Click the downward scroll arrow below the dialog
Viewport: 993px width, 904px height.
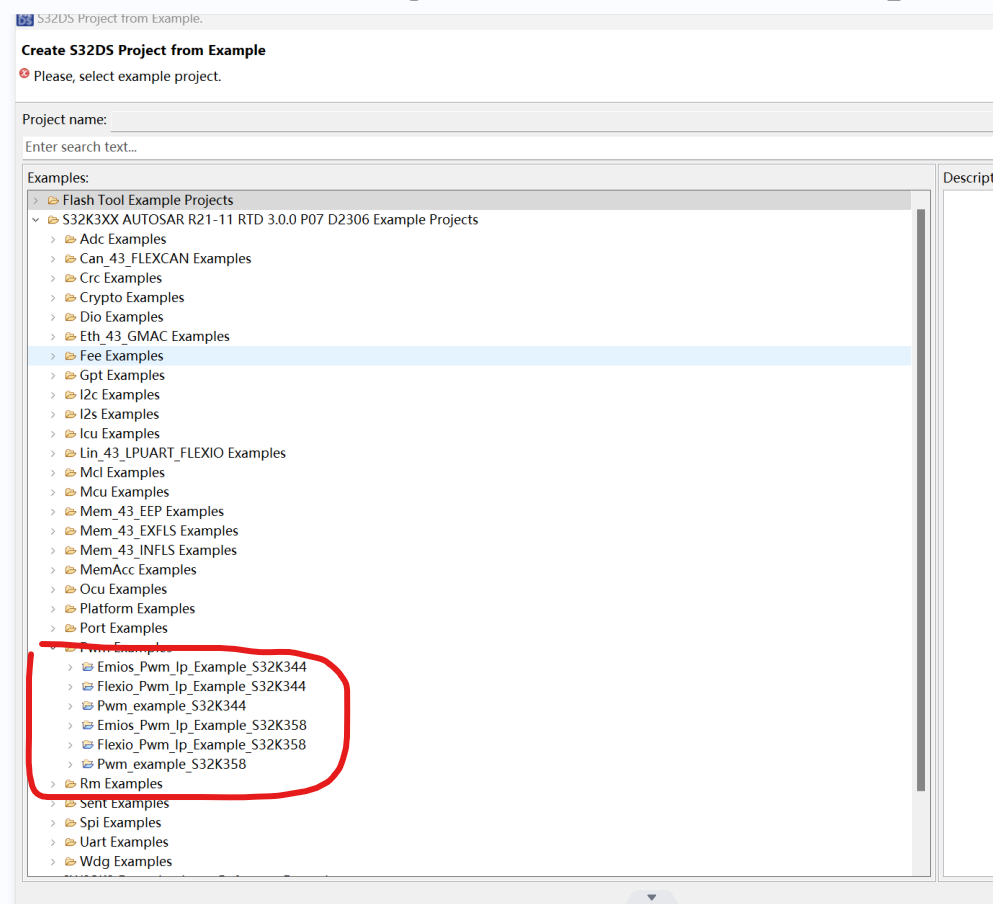pos(651,895)
